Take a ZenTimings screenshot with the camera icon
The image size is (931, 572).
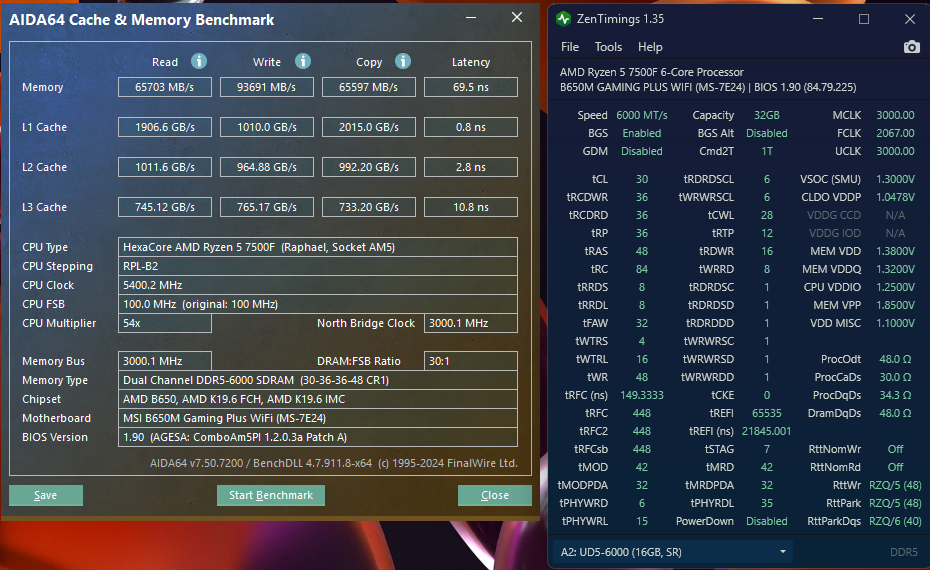pyautogui.click(x=911, y=47)
